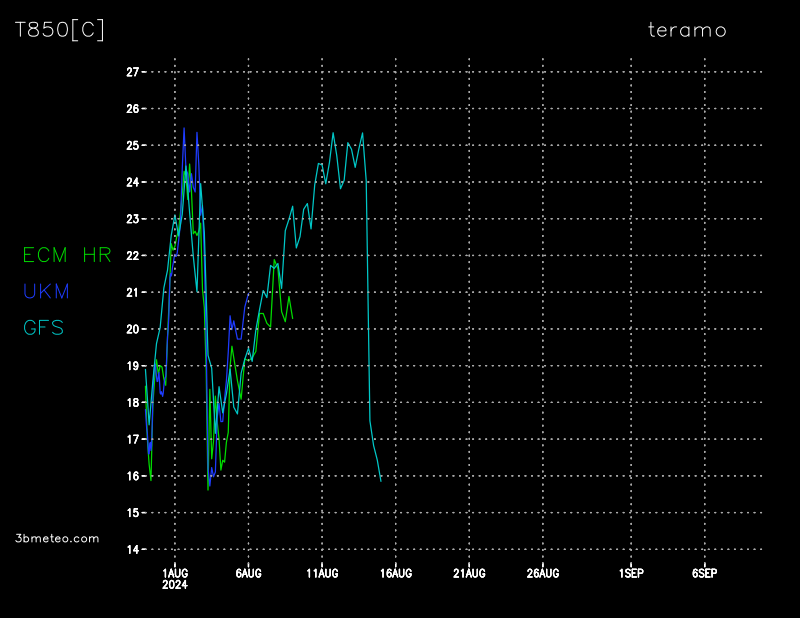This screenshot has width=800, height=618.
Task: Select the 14 y-axis temperature label
Action: point(132,549)
